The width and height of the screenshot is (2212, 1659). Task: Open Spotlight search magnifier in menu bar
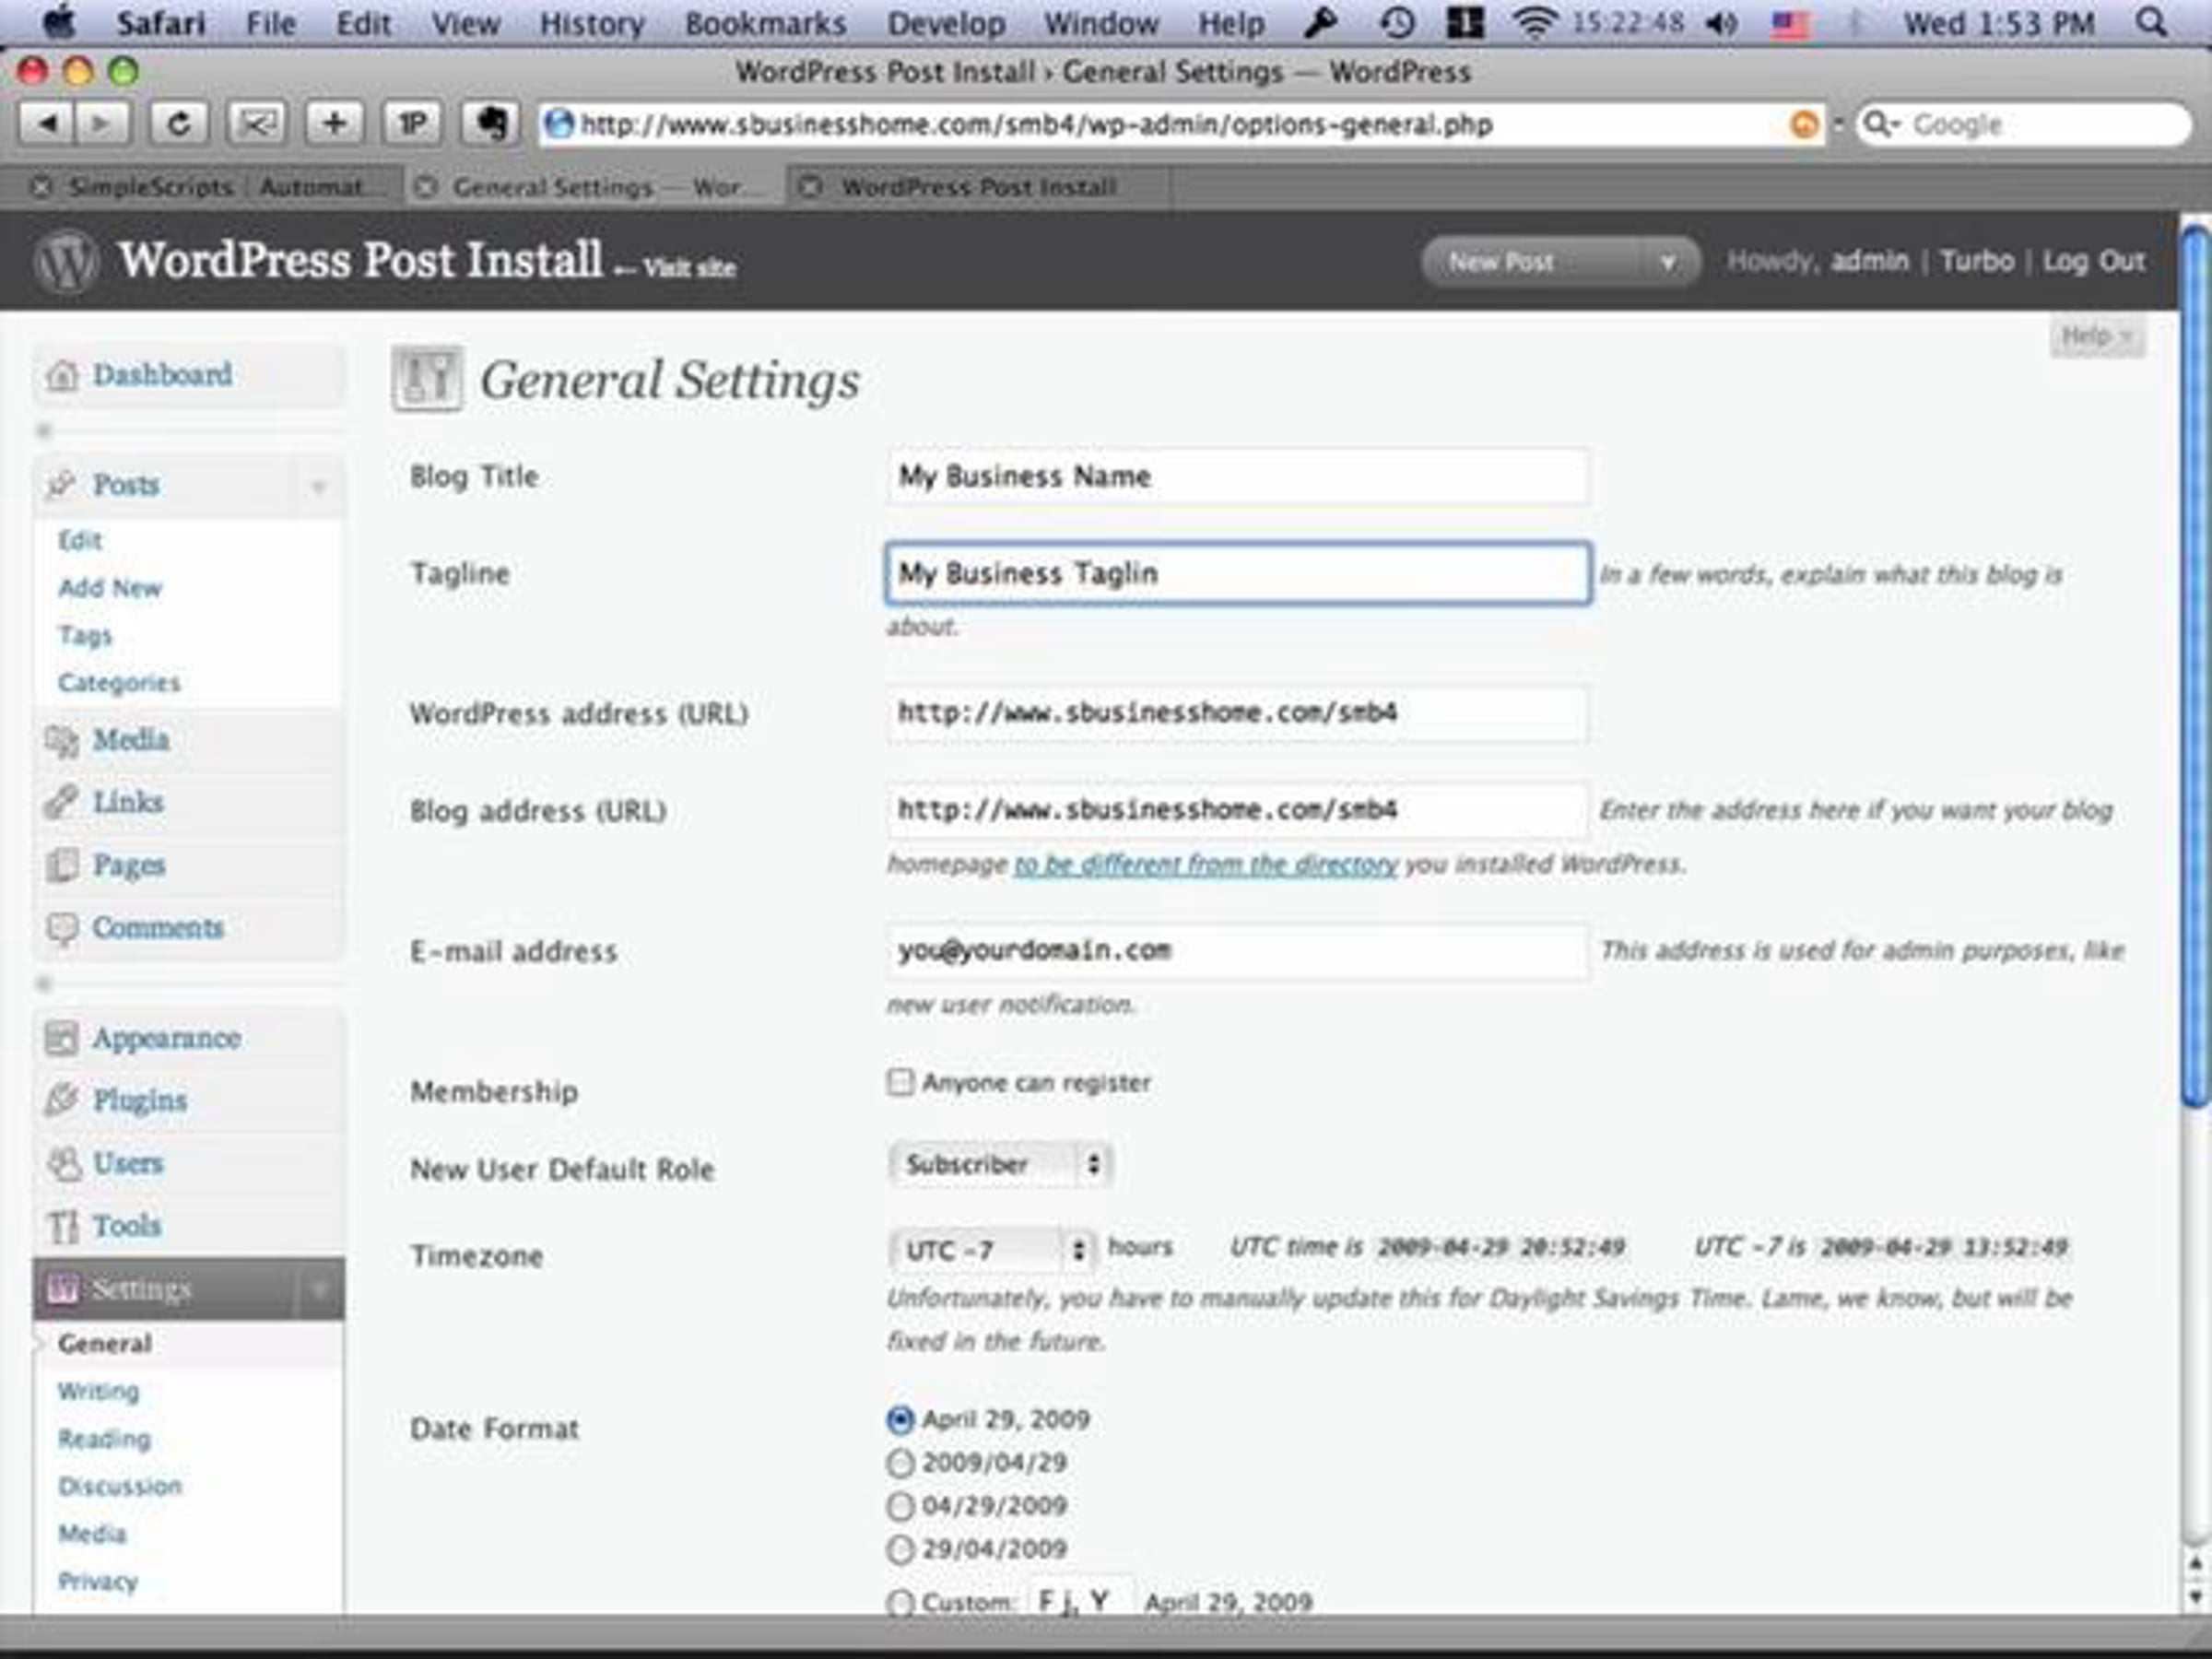[2151, 22]
